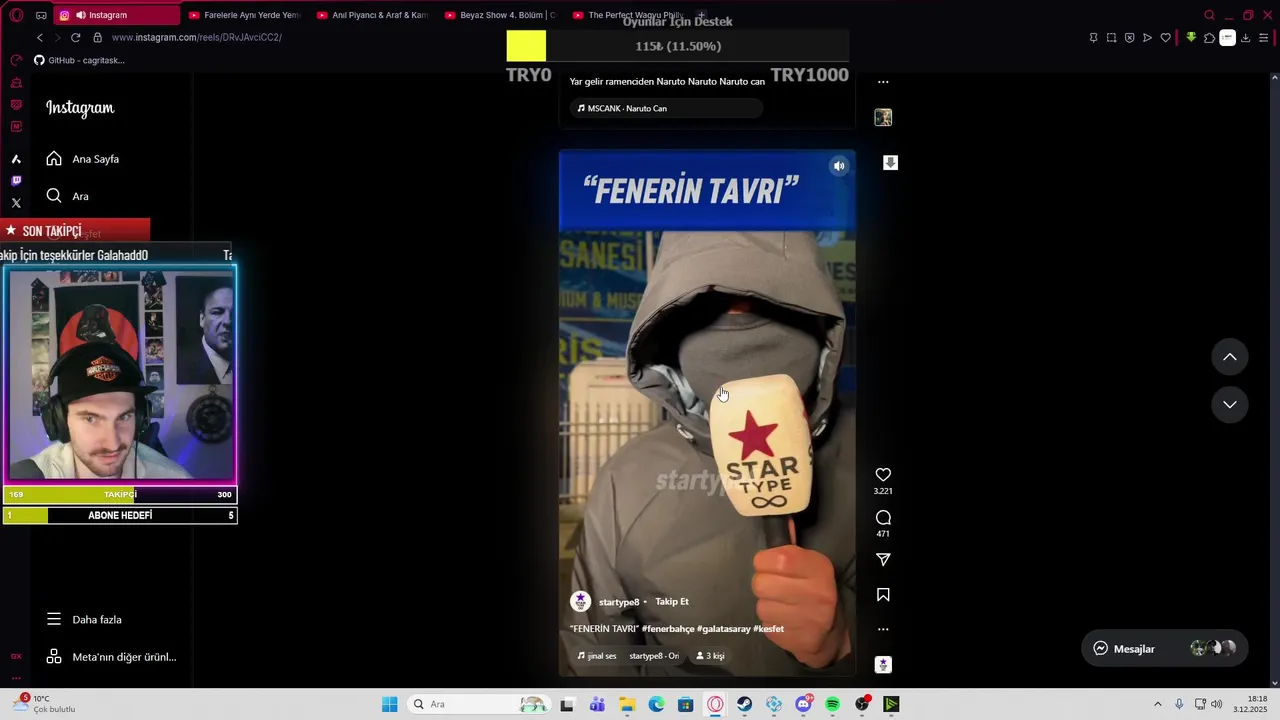Switch to The Perfect Wagyu Philly tab
This screenshot has width=1280, height=720.
pos(627,15)
